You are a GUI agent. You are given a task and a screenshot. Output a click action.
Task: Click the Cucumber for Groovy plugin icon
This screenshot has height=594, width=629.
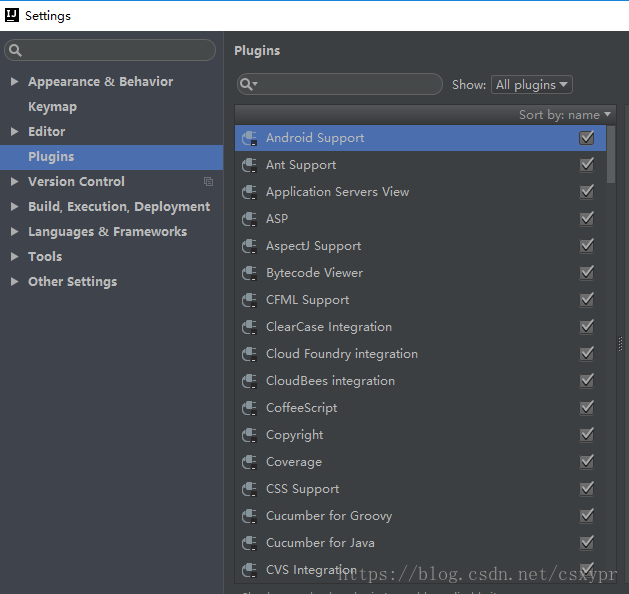249,516
